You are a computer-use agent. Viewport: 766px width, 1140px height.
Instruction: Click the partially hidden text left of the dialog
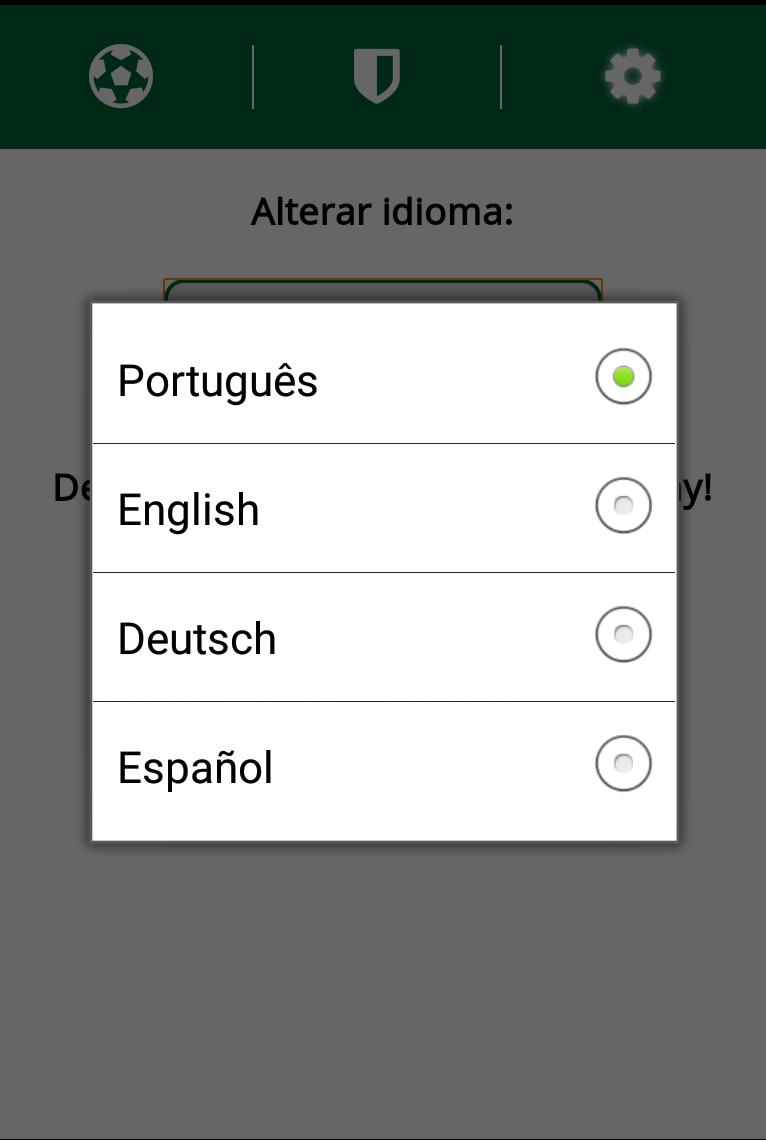[71, 488]
